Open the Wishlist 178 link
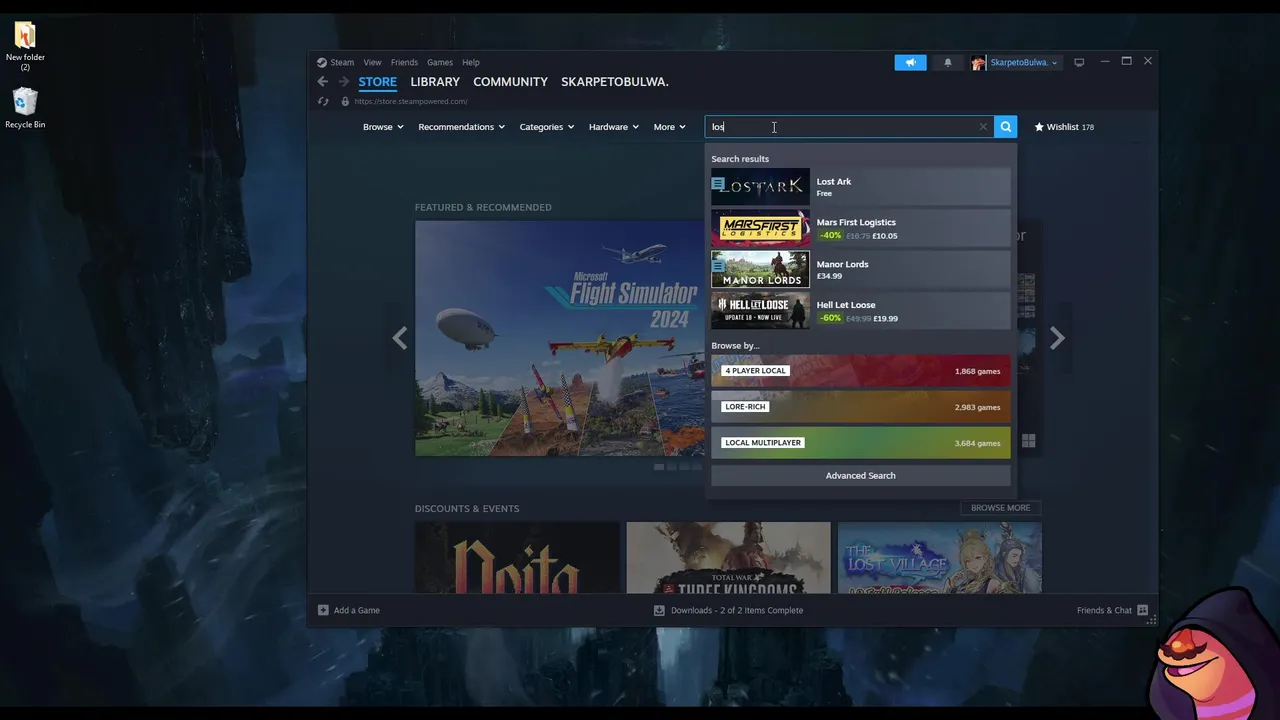 pyautogui.click(x=1064, y=127)
